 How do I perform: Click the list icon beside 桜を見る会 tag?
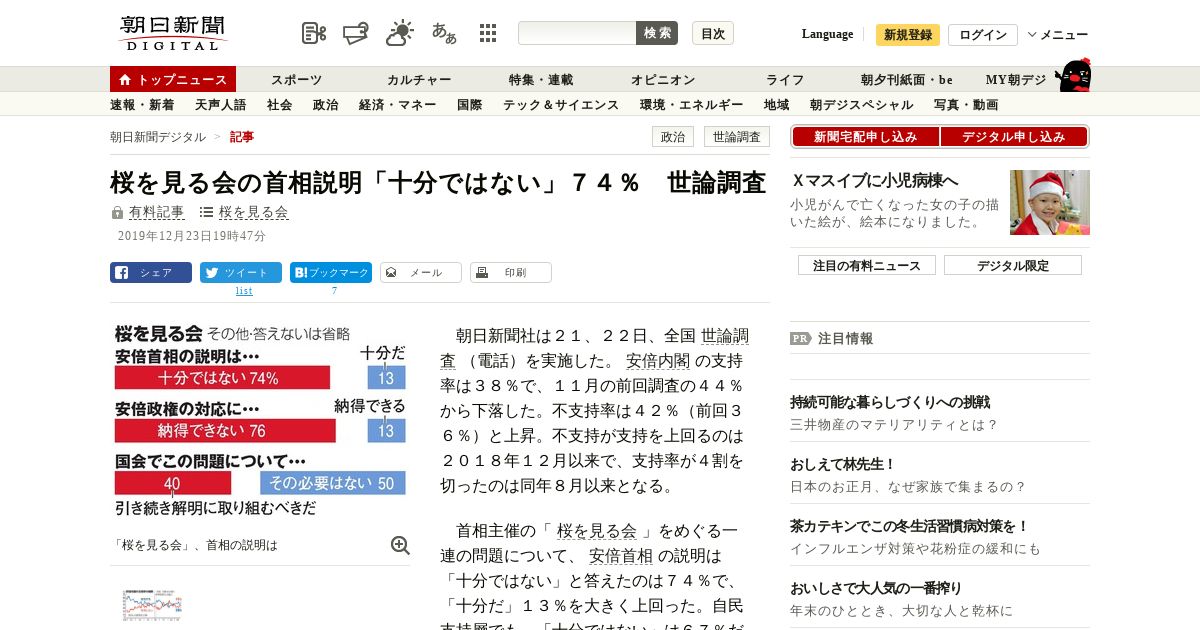pyautogui.click(x=206, y=212)
